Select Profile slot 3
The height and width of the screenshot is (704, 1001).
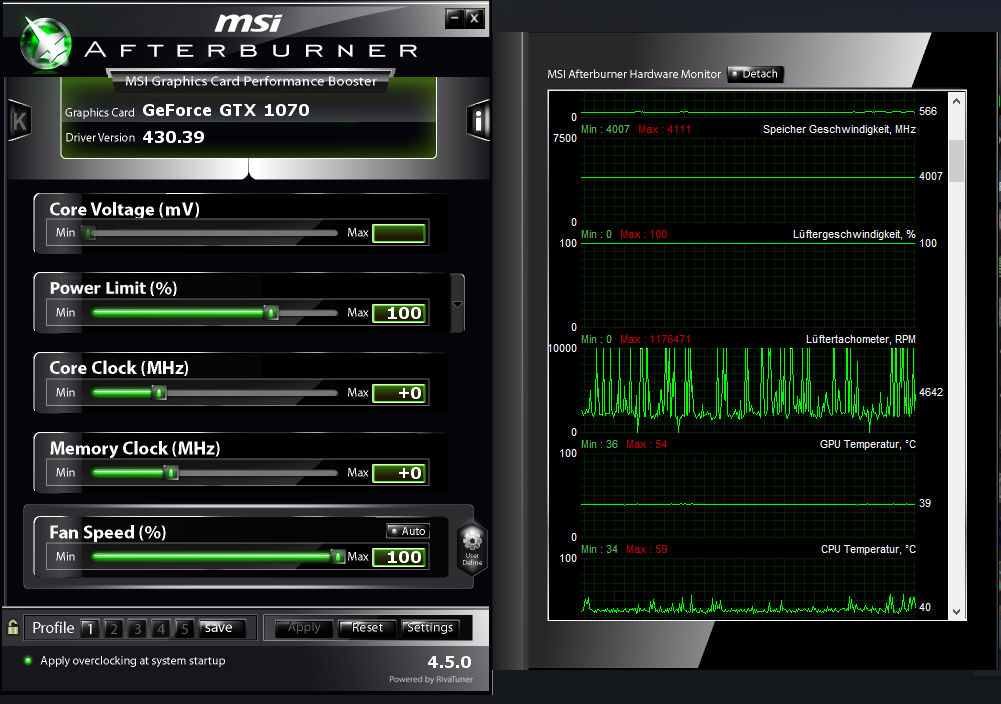(137, 629)
